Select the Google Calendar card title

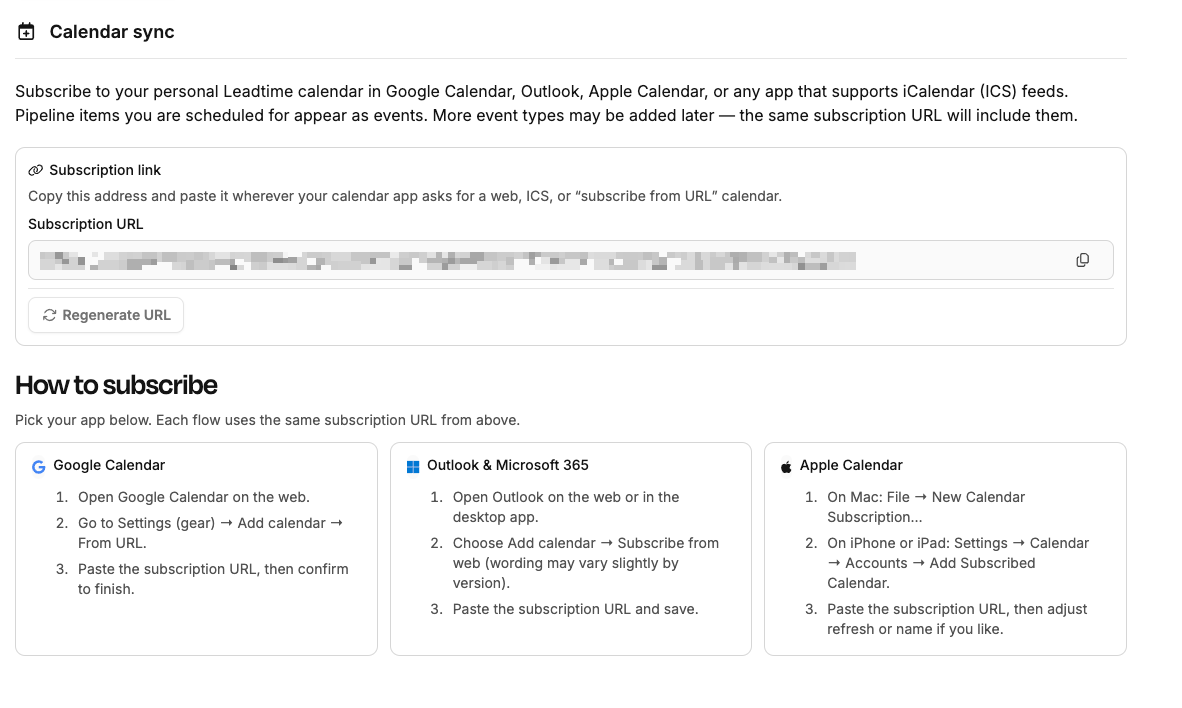click(x=109, y=465)
